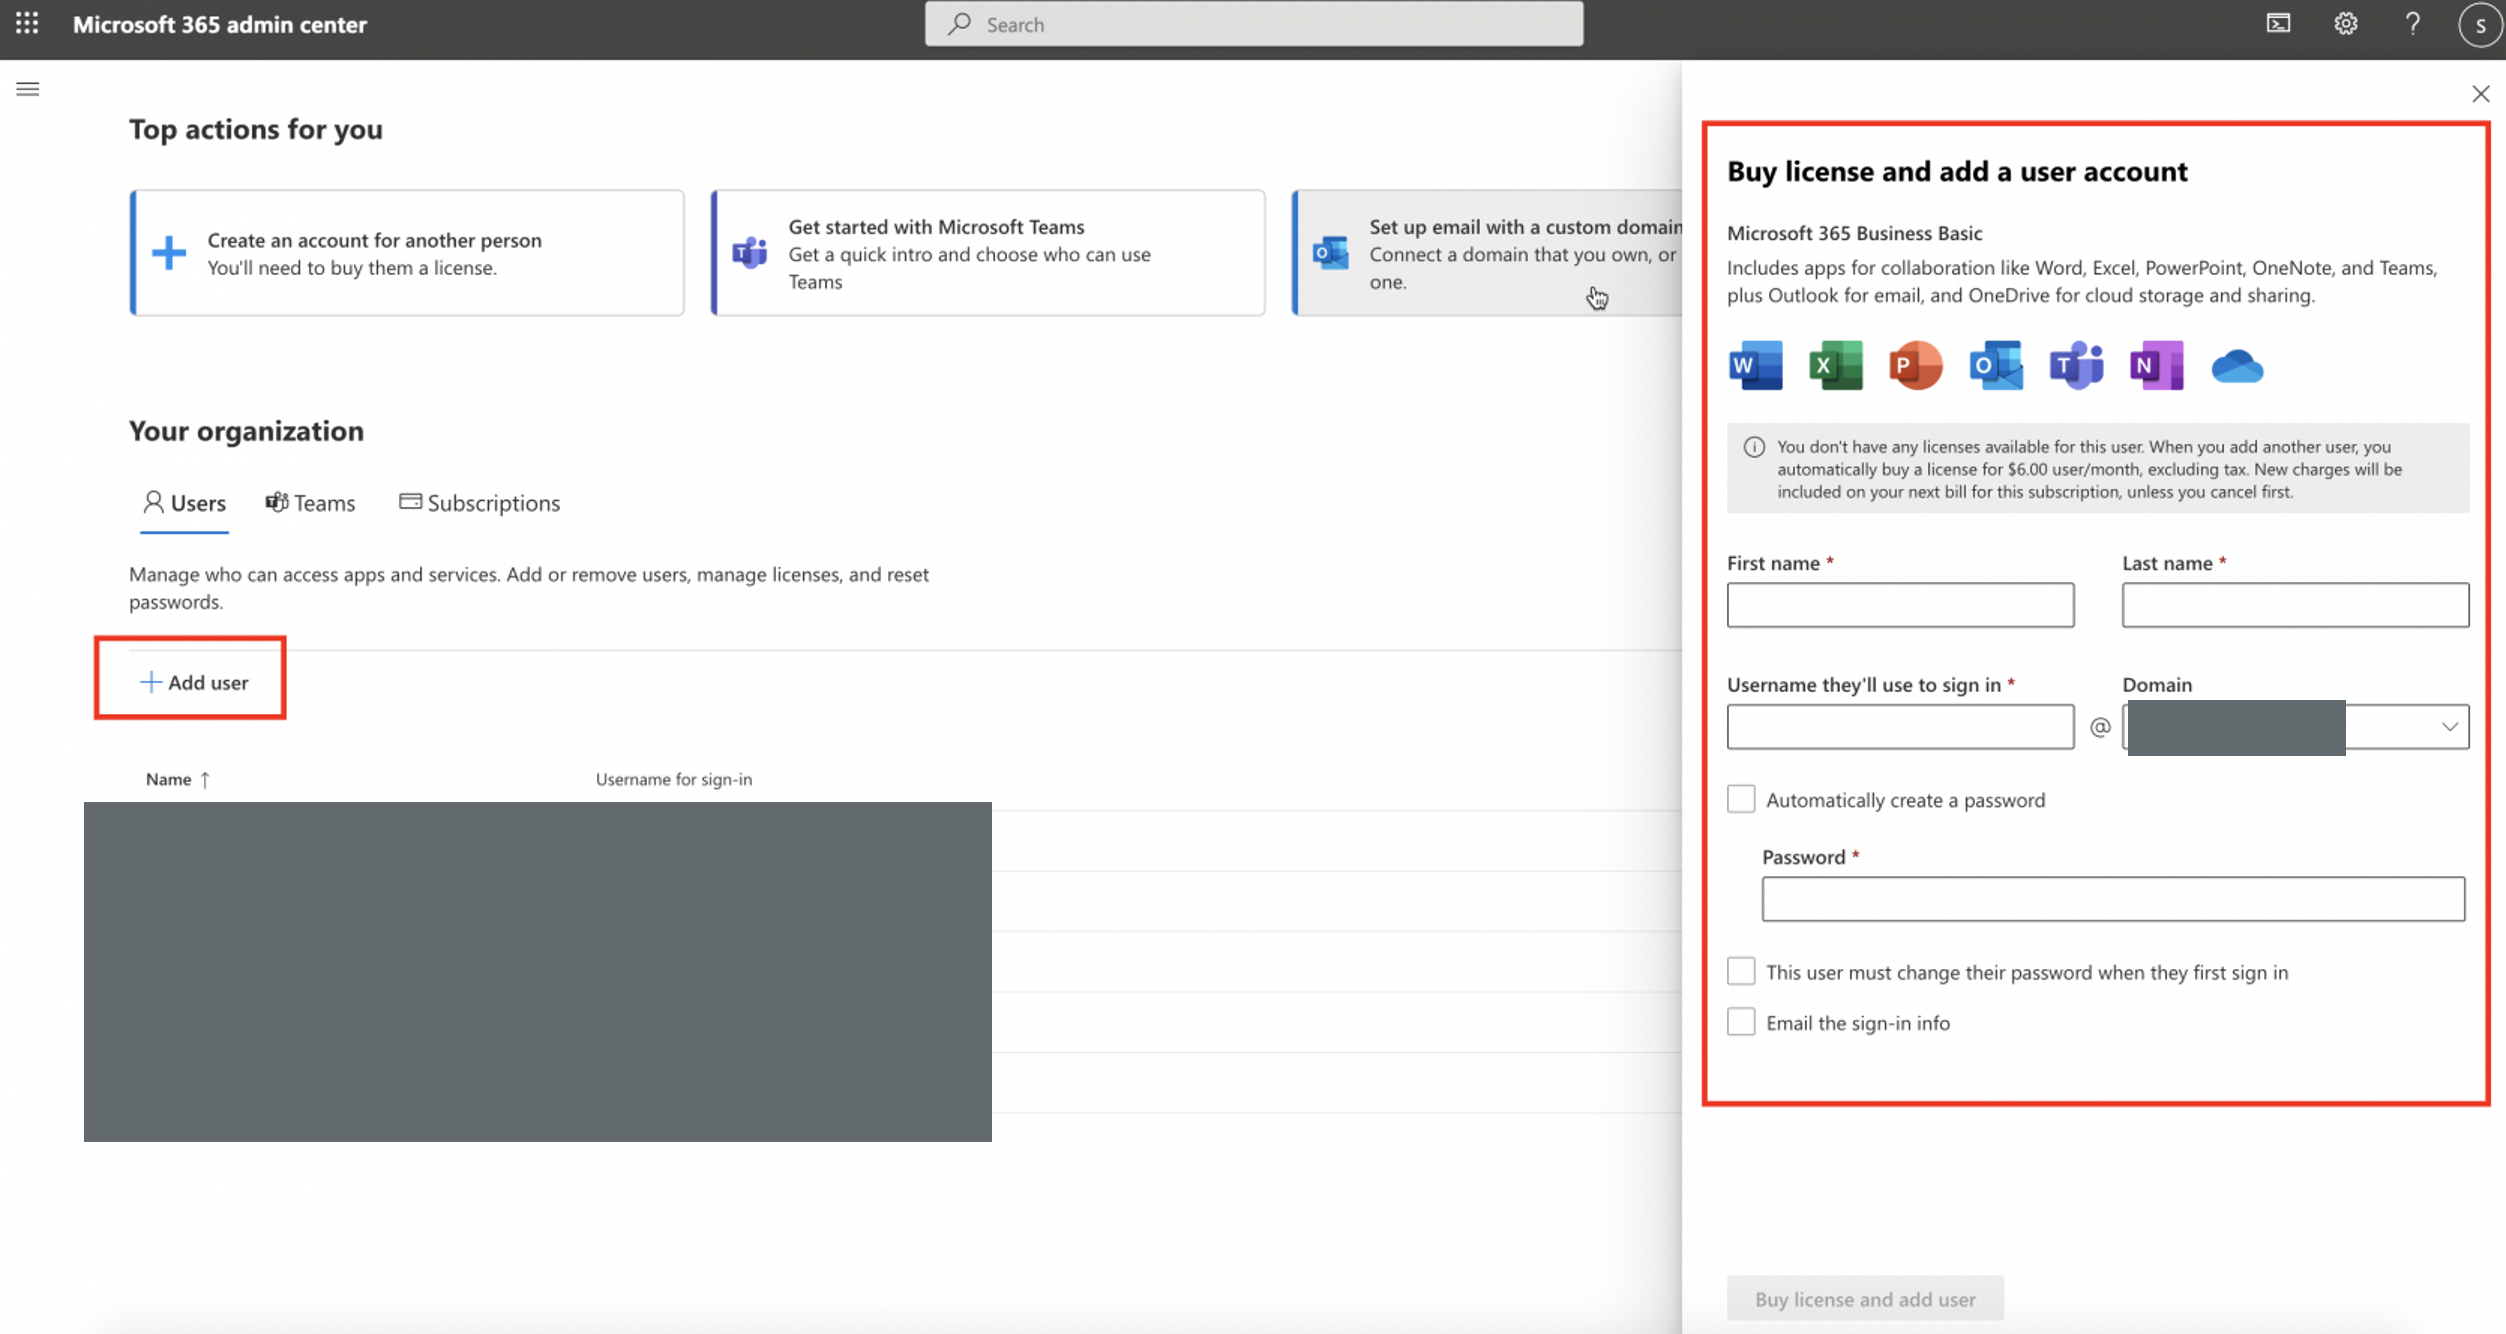The image size is (2506, 1334).
Task: Click the Buy license and add user button
Action: pos(1865,1298)
